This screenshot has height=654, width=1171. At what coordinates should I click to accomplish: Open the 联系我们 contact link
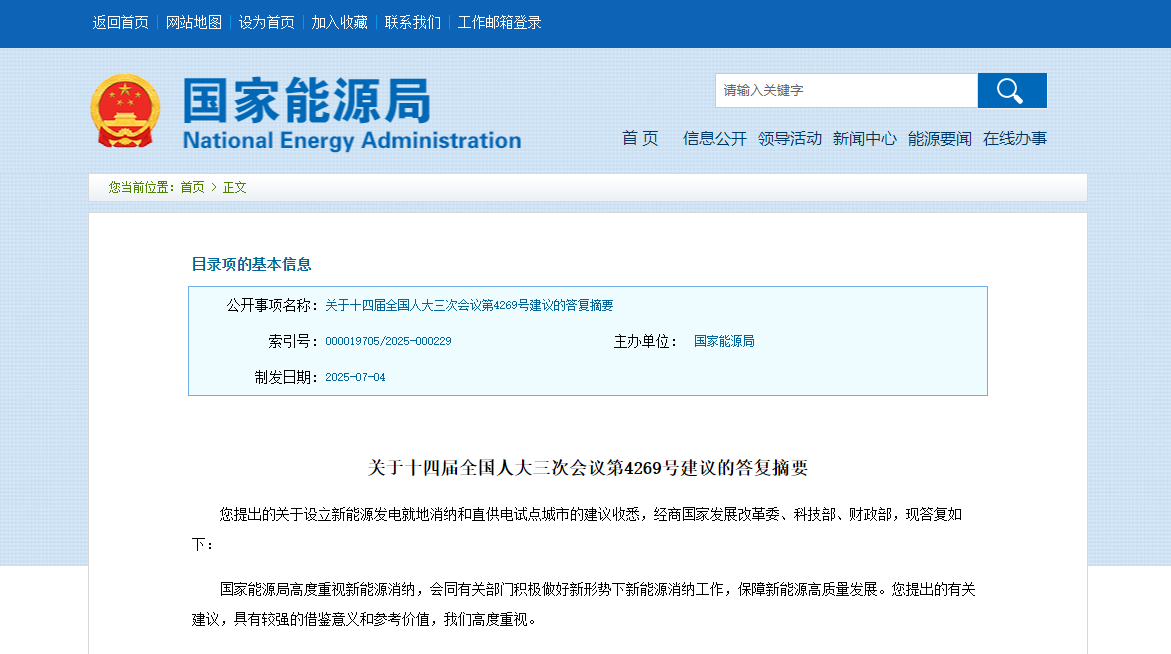pyautogui.click(x=412, y=22)
